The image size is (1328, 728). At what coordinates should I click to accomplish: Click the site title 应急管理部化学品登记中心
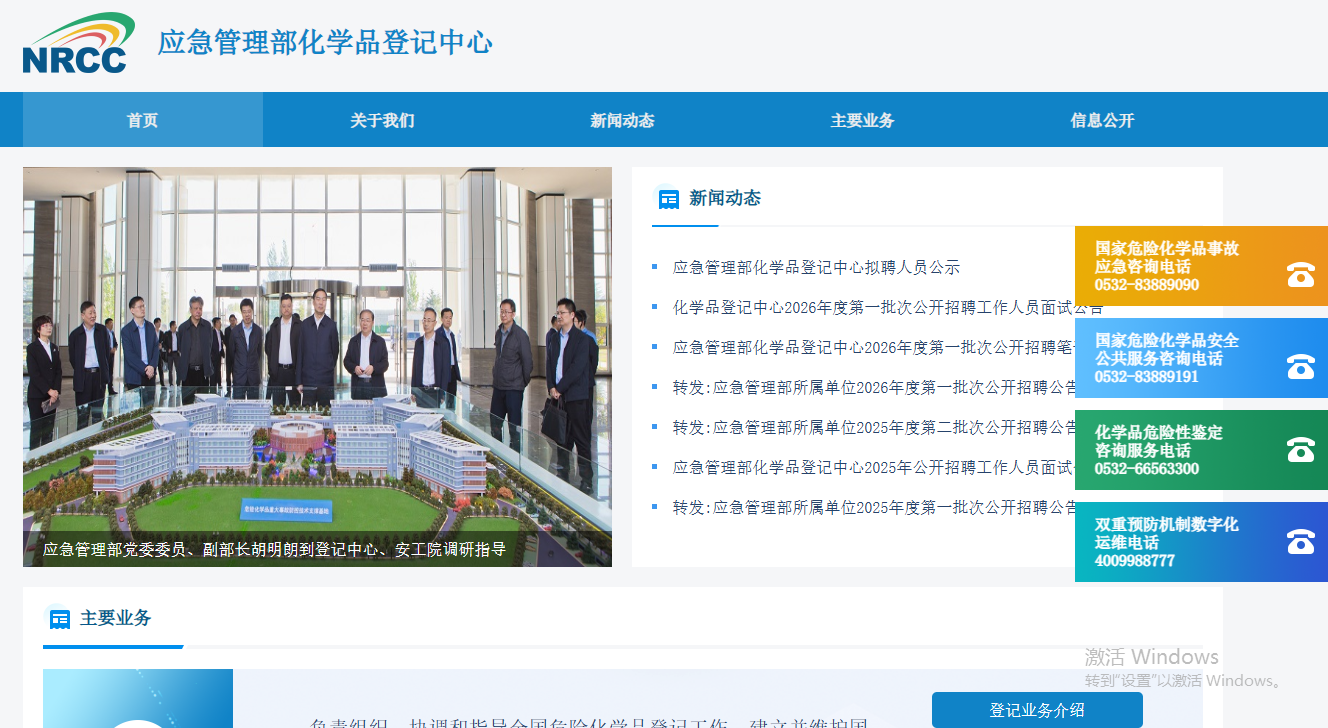[325, 43]
